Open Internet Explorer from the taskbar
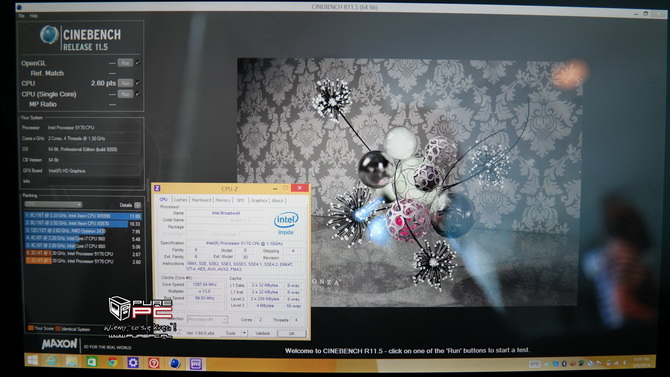Viewport: 670px width, 377px height. 52,361
